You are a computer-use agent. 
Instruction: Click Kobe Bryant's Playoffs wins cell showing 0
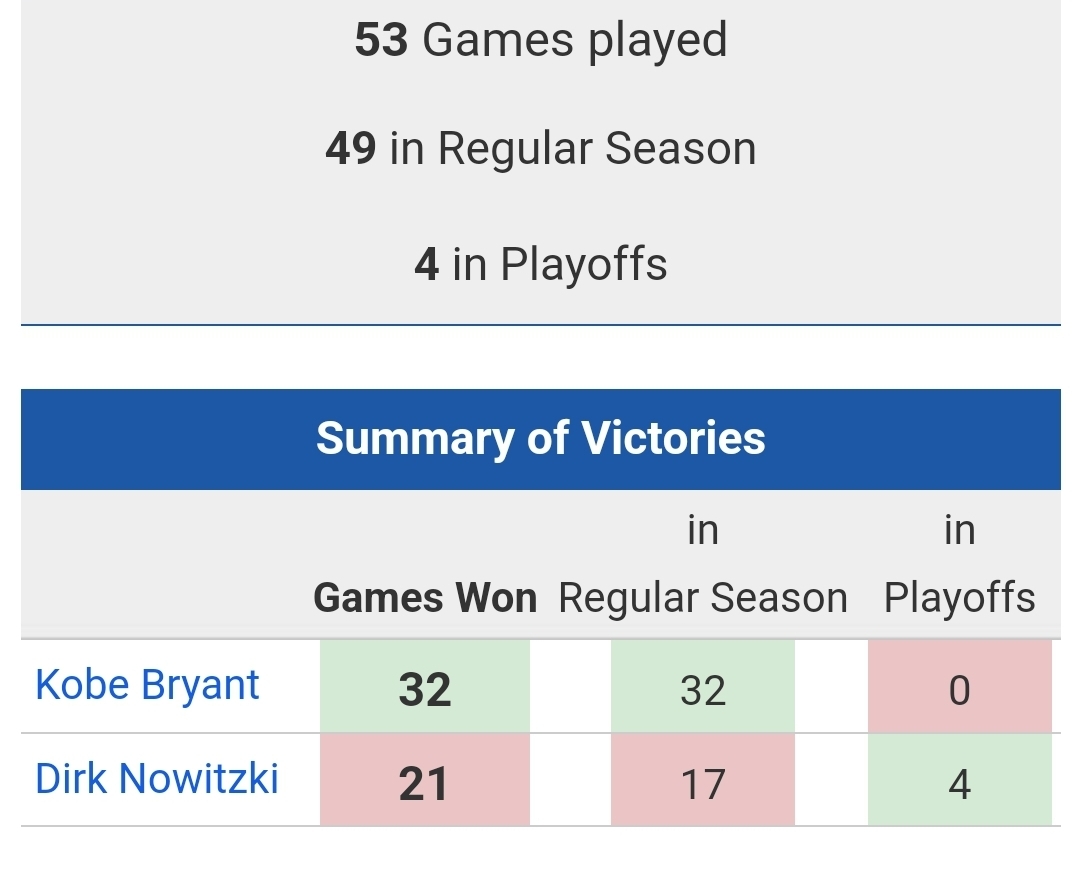tap(959, 689)
